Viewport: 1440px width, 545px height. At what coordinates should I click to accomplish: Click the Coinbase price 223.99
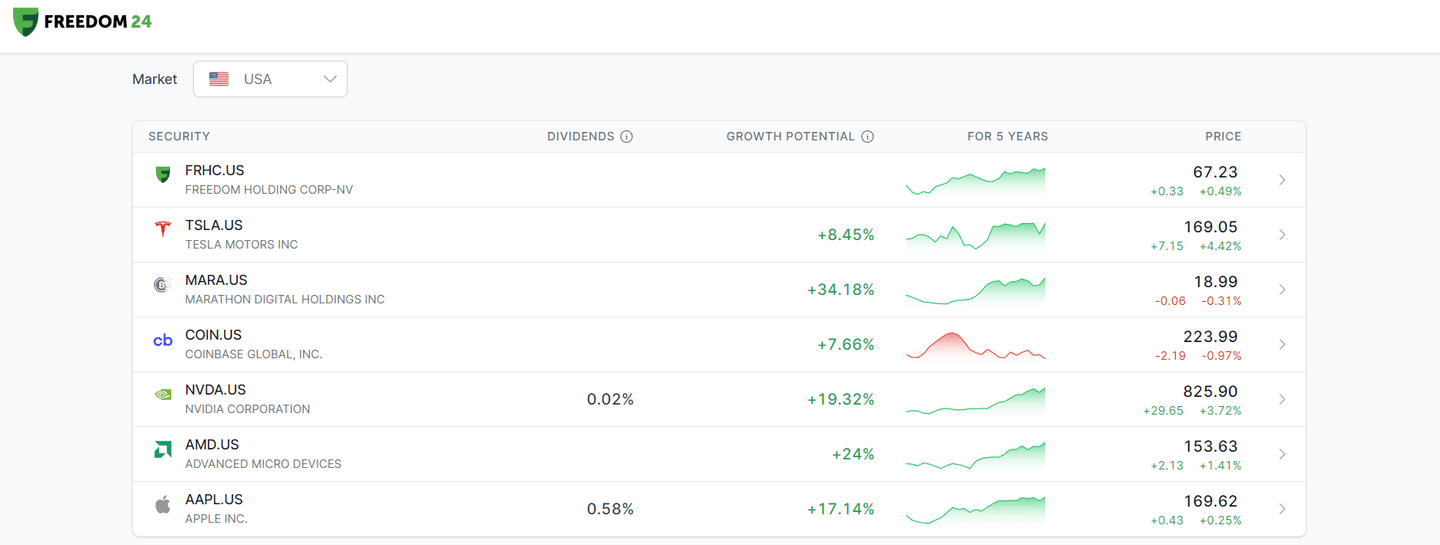[x=1211, y=337]
